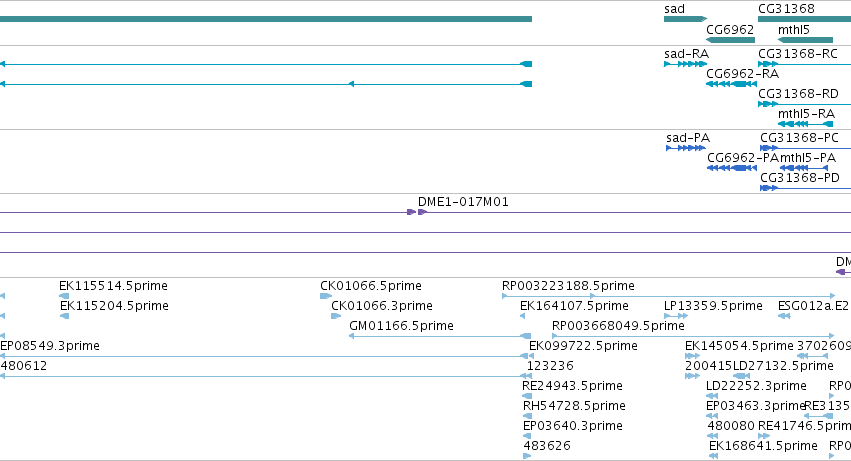
Task: Click the RP003223188.5prime EST arrow line
Action: [x=668, y=296]
